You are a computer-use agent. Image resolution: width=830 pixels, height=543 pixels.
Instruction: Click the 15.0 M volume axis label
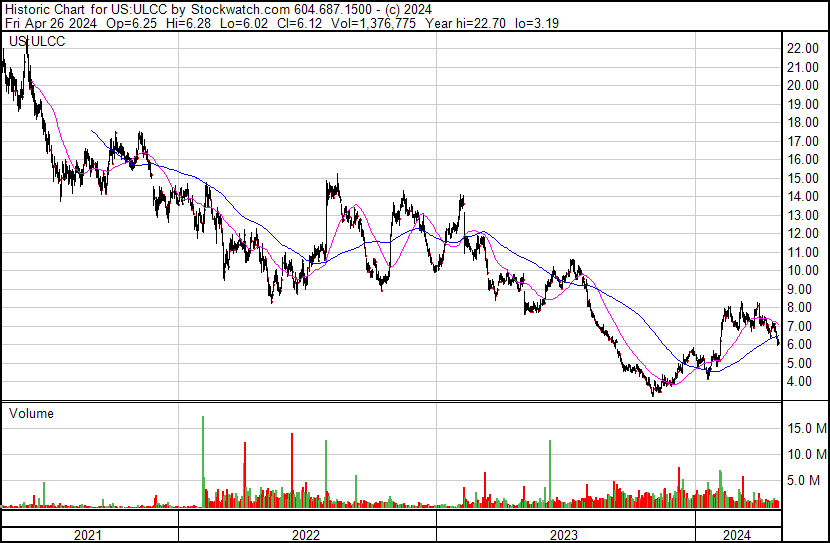click(x=806, y=428)
